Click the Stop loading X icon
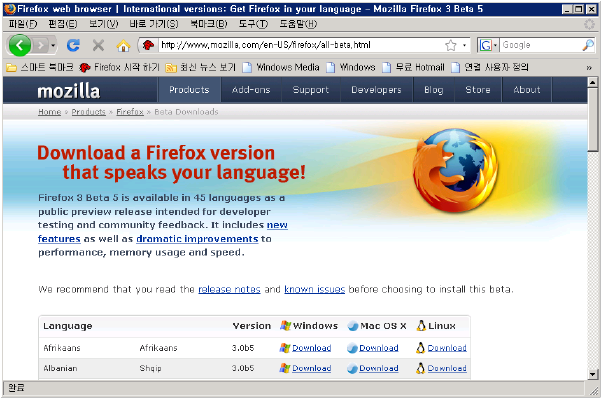The width and height of the screenshot is (601, 398). 99,45
